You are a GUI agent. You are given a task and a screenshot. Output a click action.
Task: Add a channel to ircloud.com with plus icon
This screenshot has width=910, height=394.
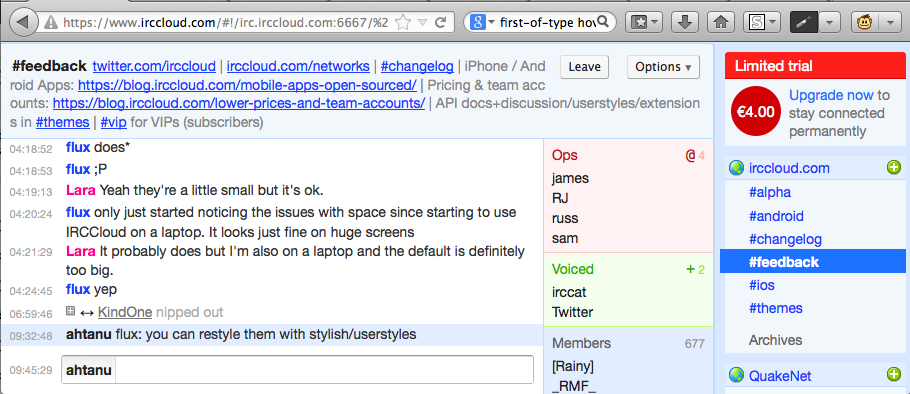tap(894, 168)
